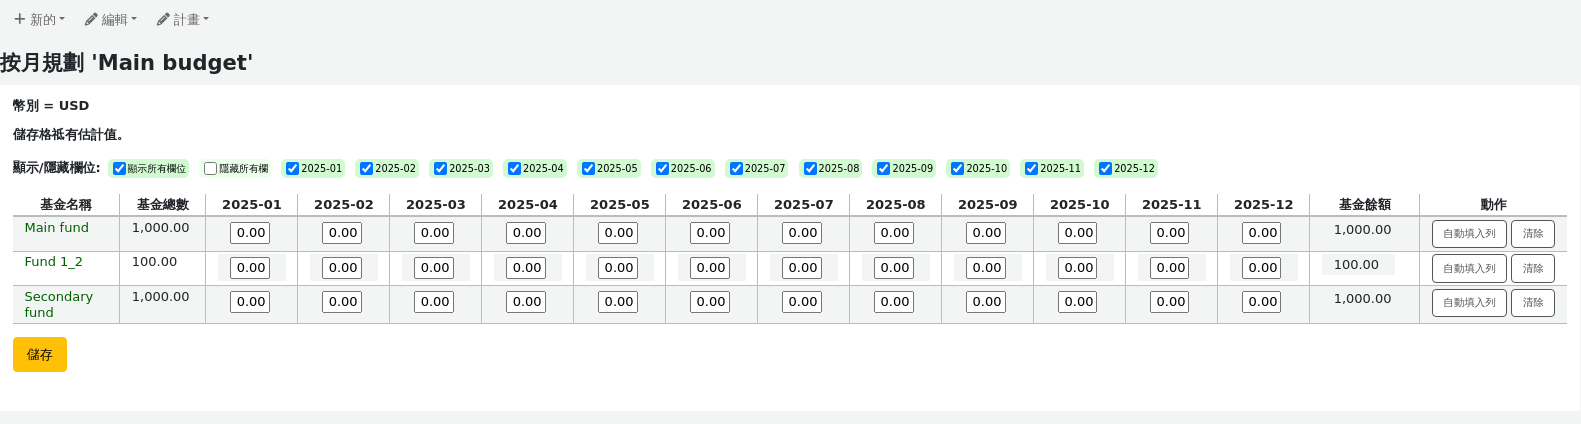Viewport: 1581px width, 424px height.
Task: Expand the 編輯 dropdown menu
Action: (x=111, y=19)
